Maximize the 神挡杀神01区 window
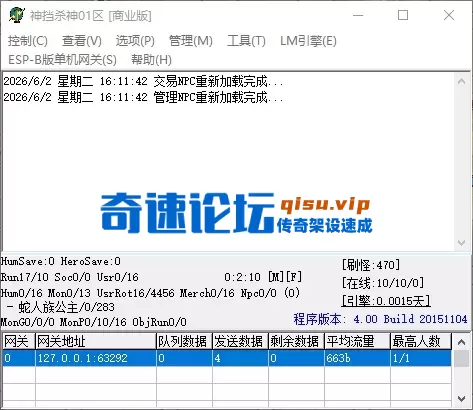Screen dimensions: 473x410 tap(403, 15)
